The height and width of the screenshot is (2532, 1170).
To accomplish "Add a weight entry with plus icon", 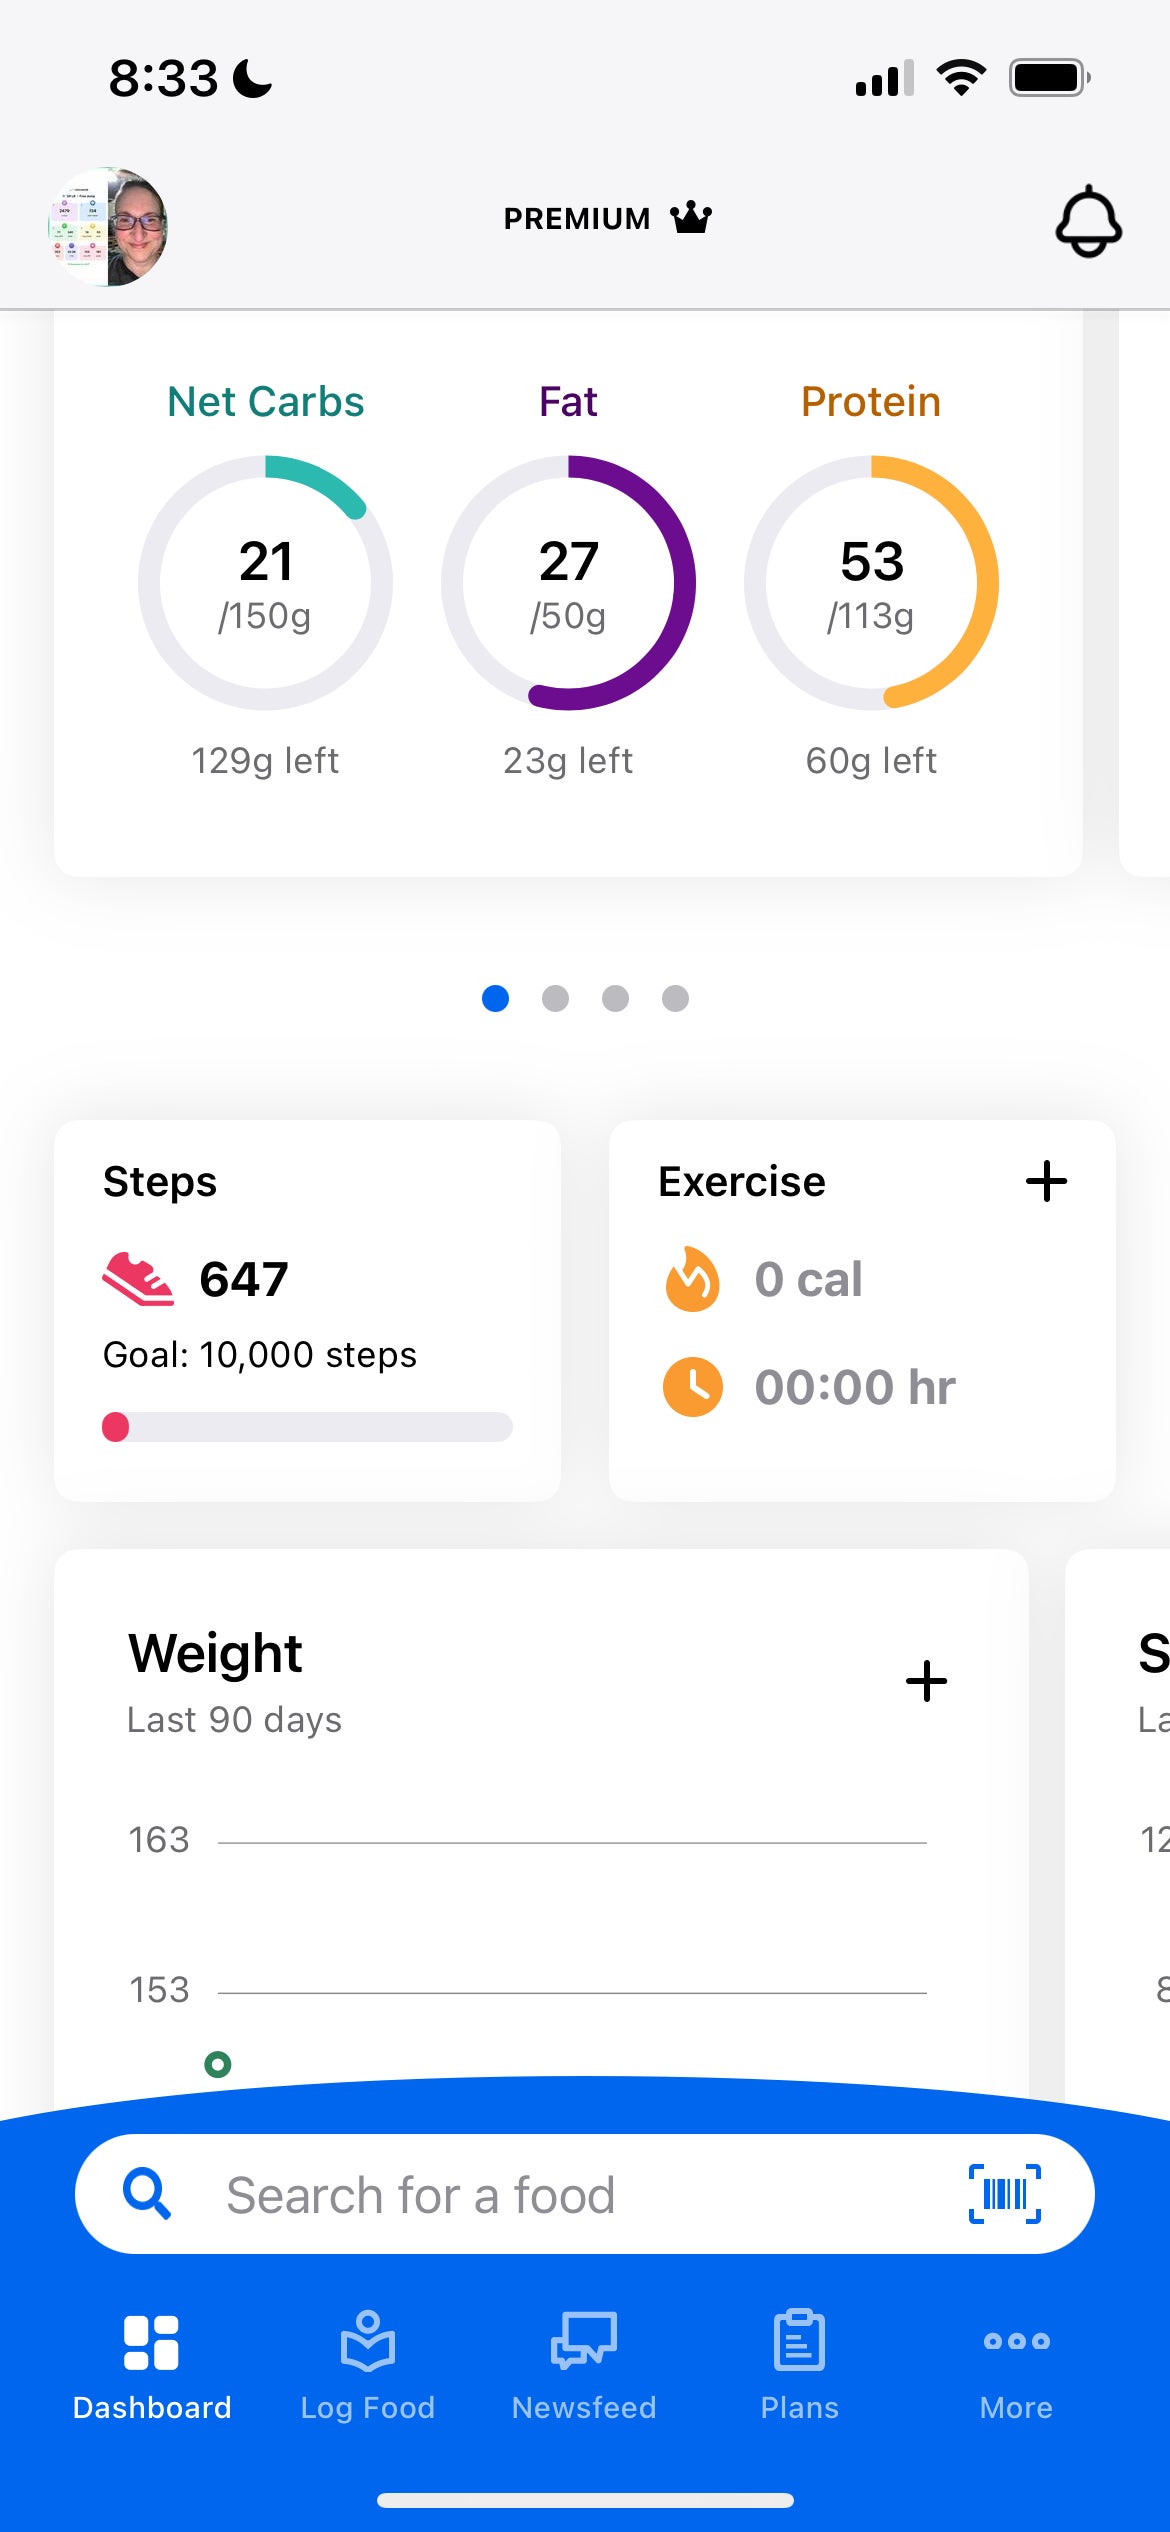I will click(926, 1681).
